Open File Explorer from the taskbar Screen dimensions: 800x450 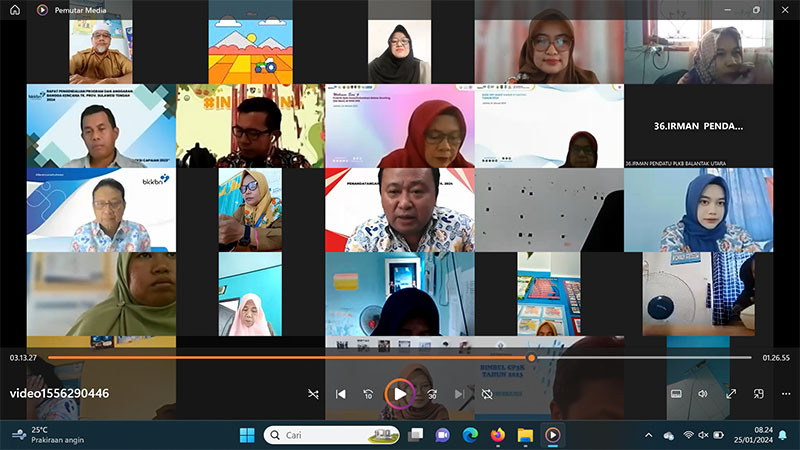coord(524,435)
